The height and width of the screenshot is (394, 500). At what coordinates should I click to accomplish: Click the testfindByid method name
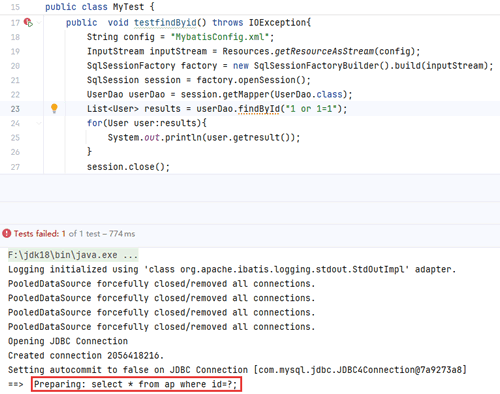(165, 23)
